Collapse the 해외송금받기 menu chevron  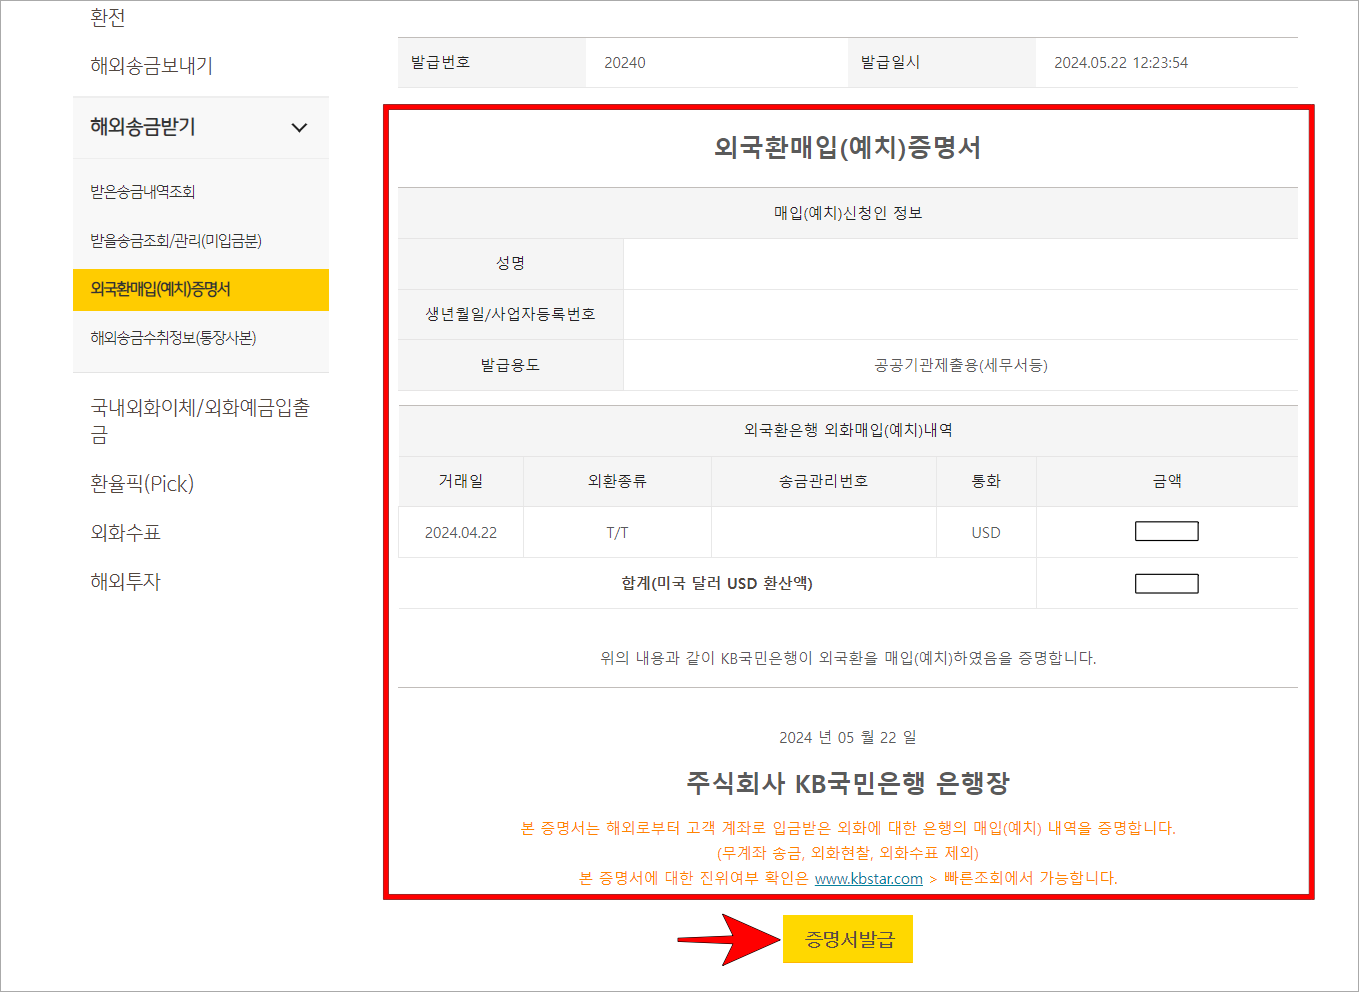point(298,128)
